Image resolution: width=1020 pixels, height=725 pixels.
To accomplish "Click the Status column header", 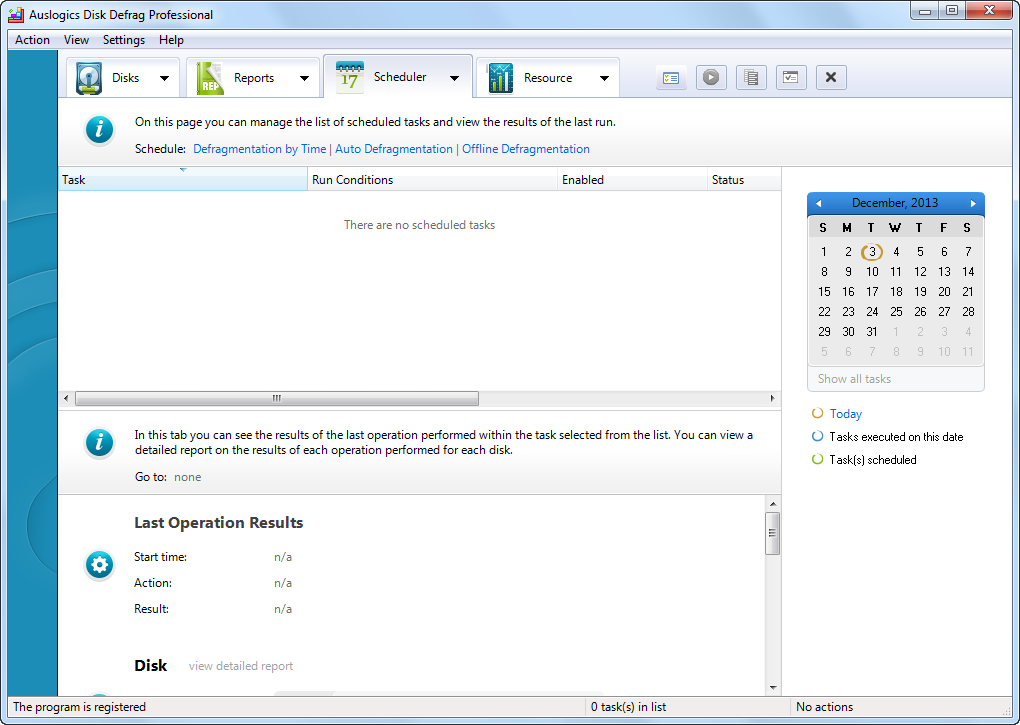I will click(744, 179).
